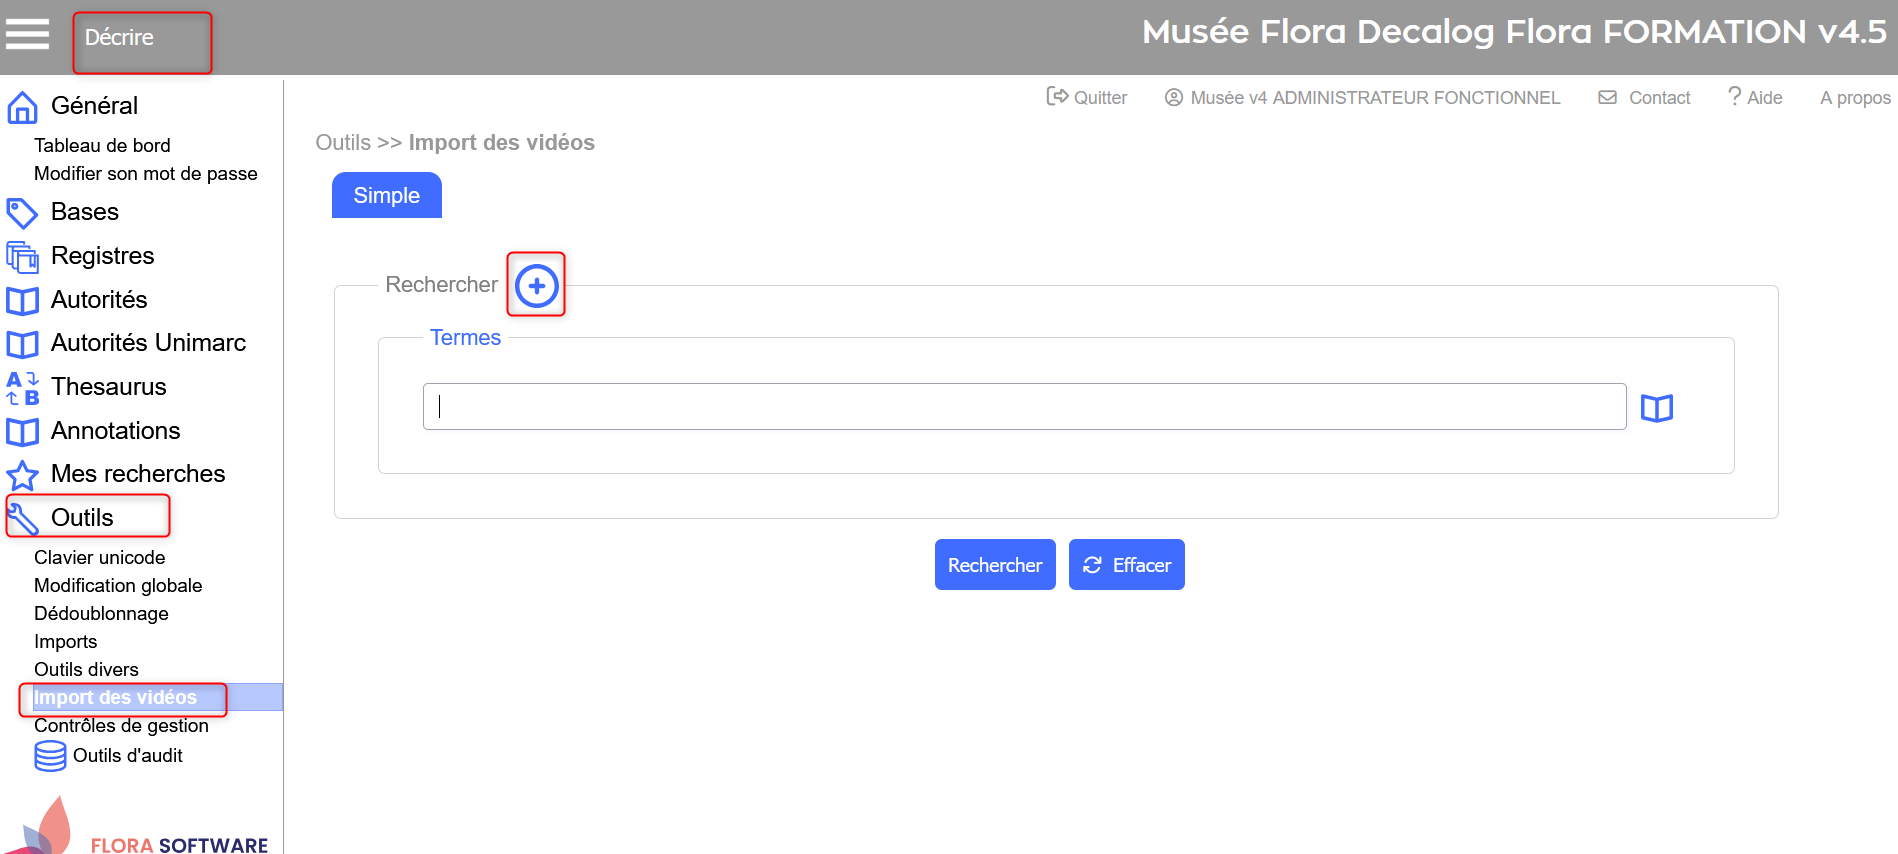
Task: Click the Mes recherches star icon
Action: point(22,475)
